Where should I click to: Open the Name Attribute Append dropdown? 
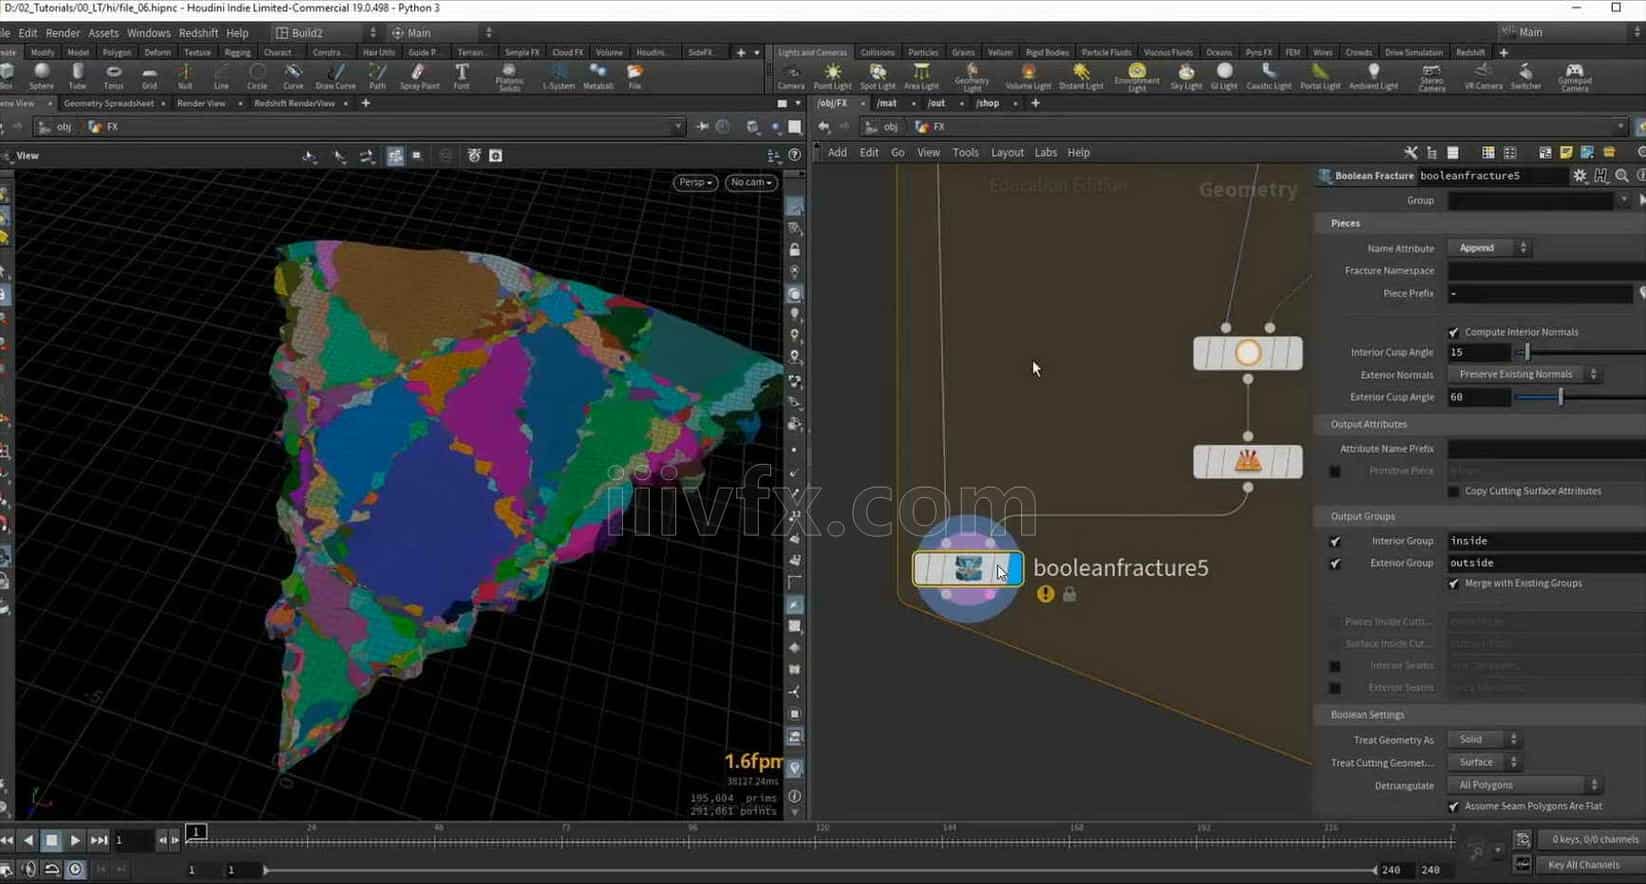tap(1490, 248)
